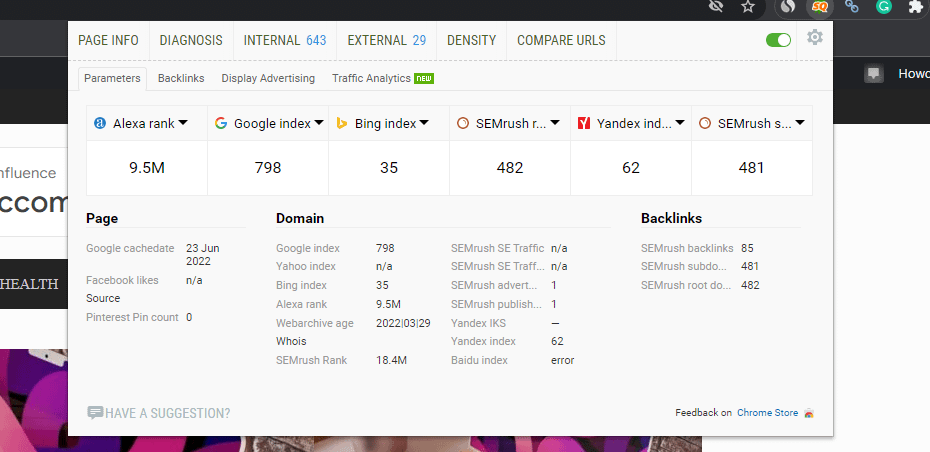
Task: Click the Grammarly extension icon
Action: pyautogui.click(x=883, y=6)
